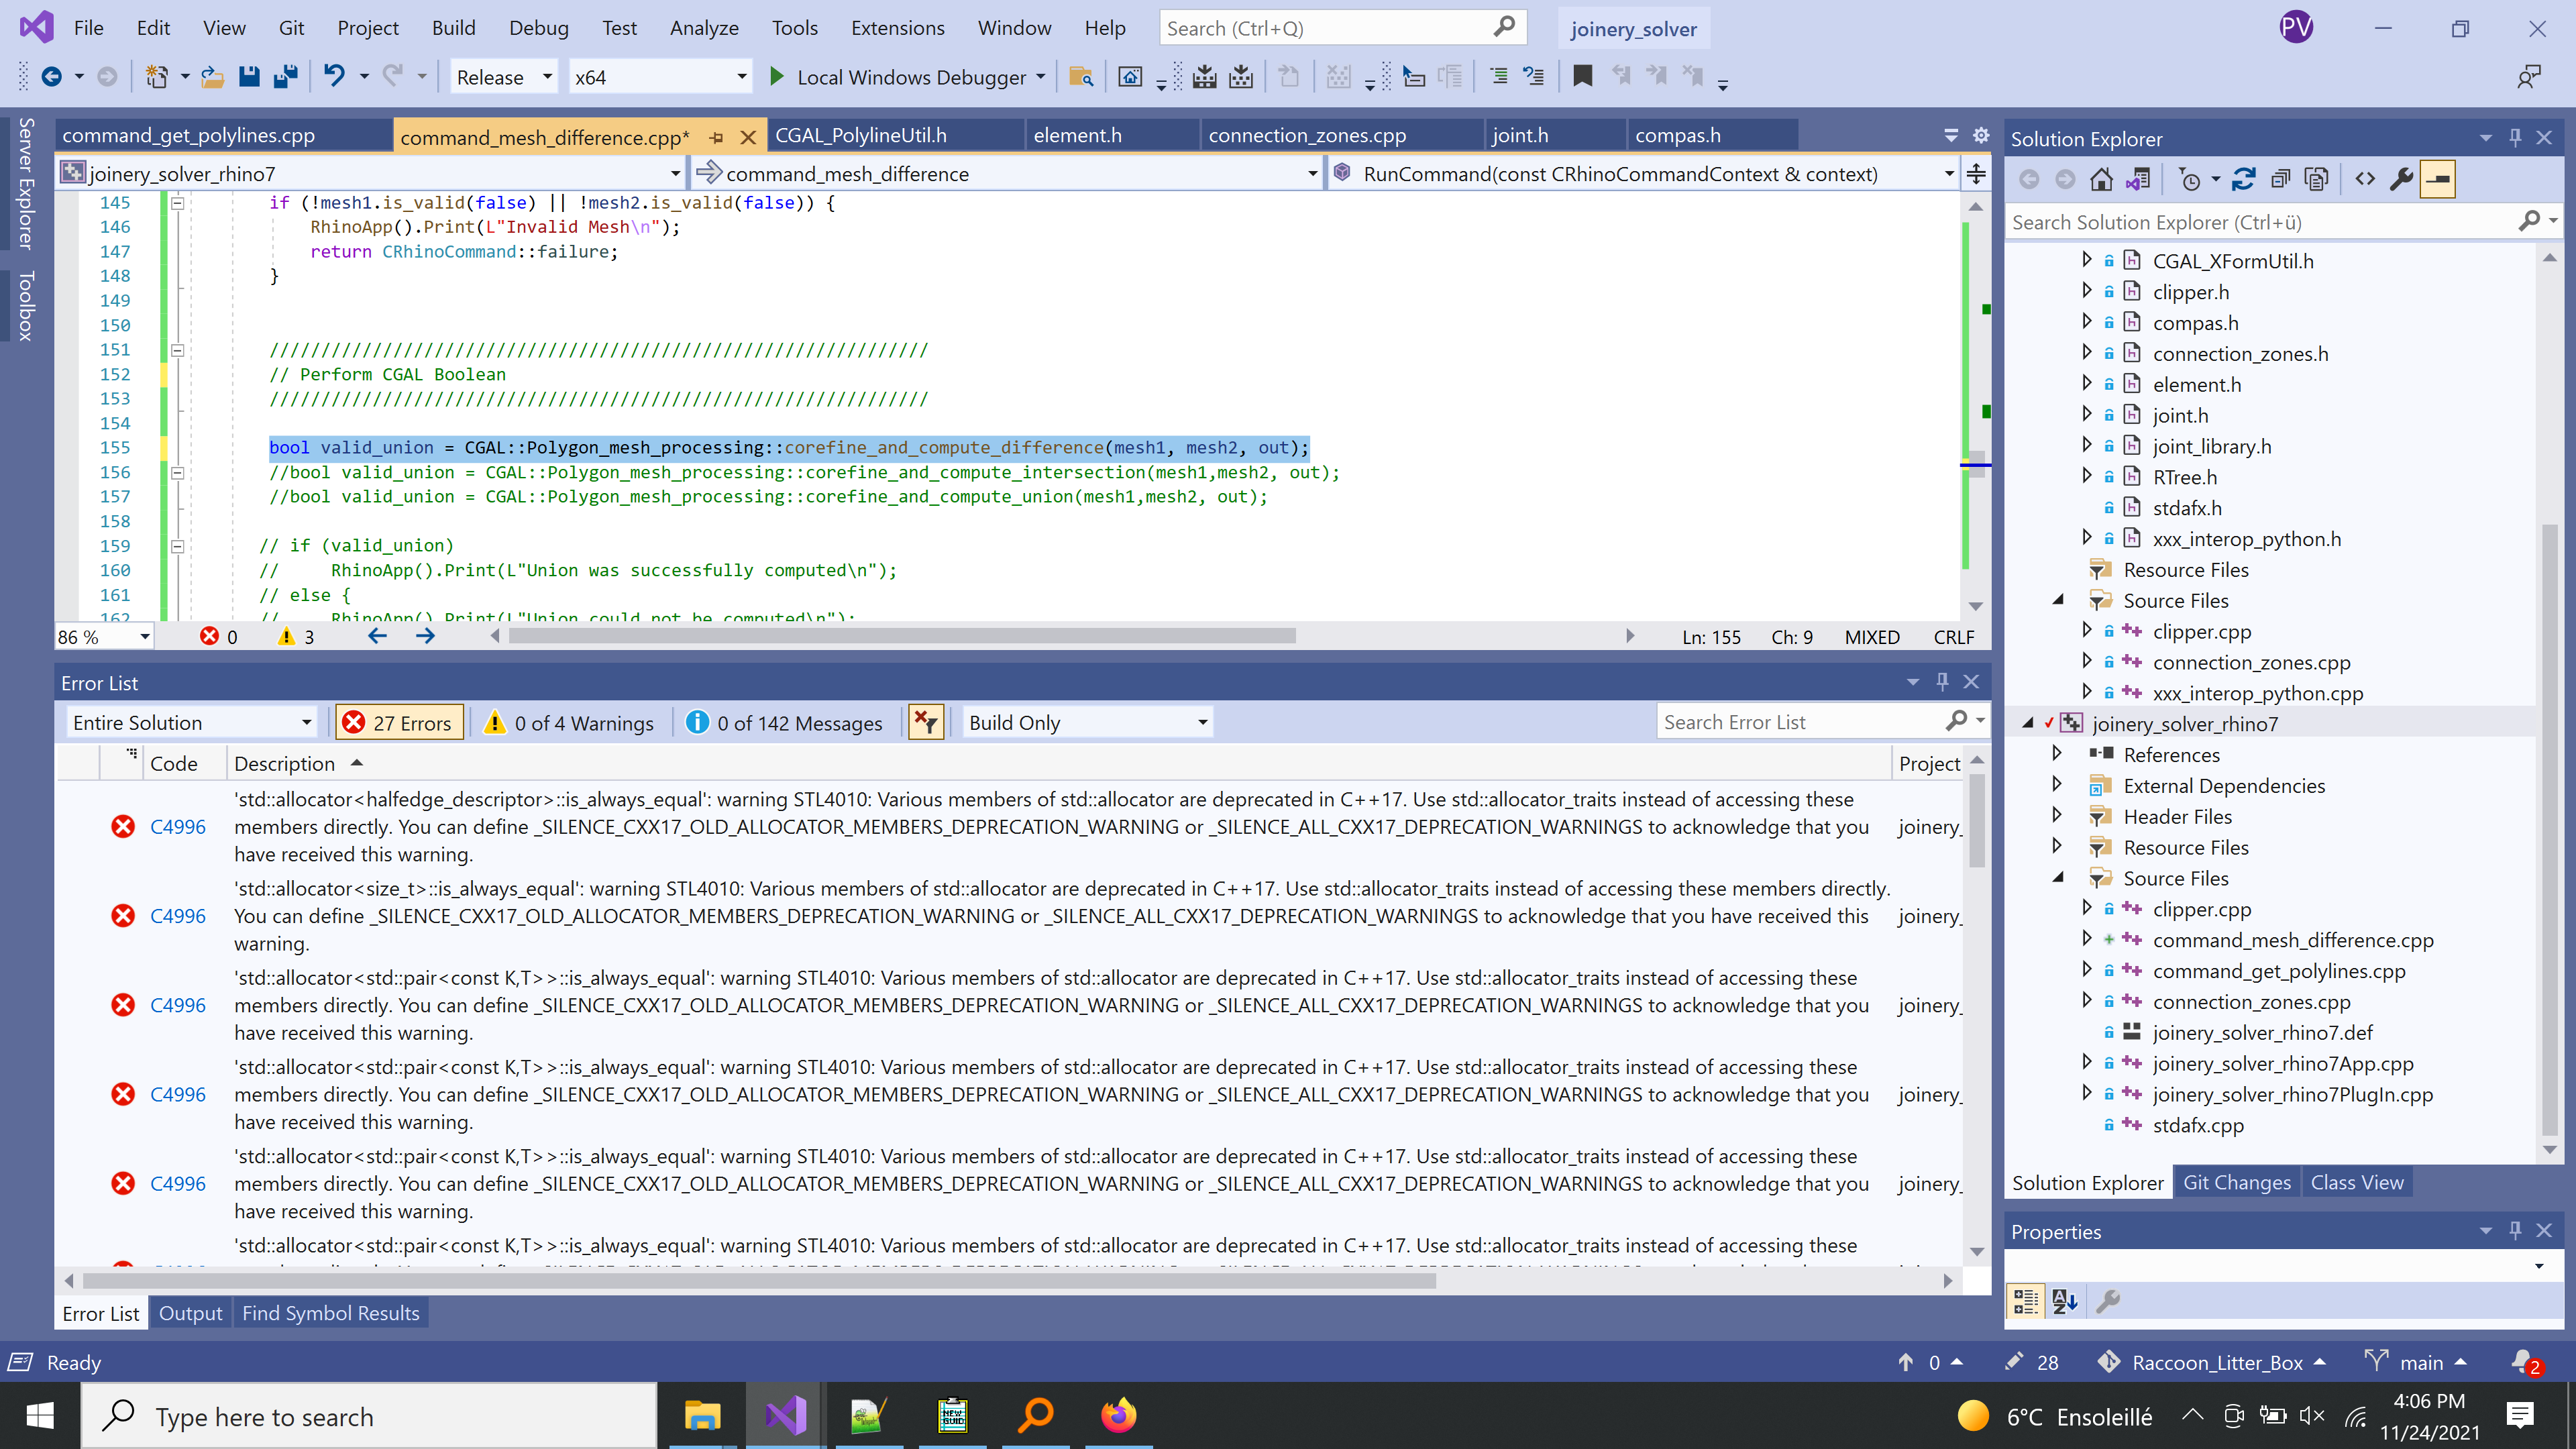Click into the Search Error List field
The width and height of the screenshot is (2576, 1449).
pos(1800,722)
